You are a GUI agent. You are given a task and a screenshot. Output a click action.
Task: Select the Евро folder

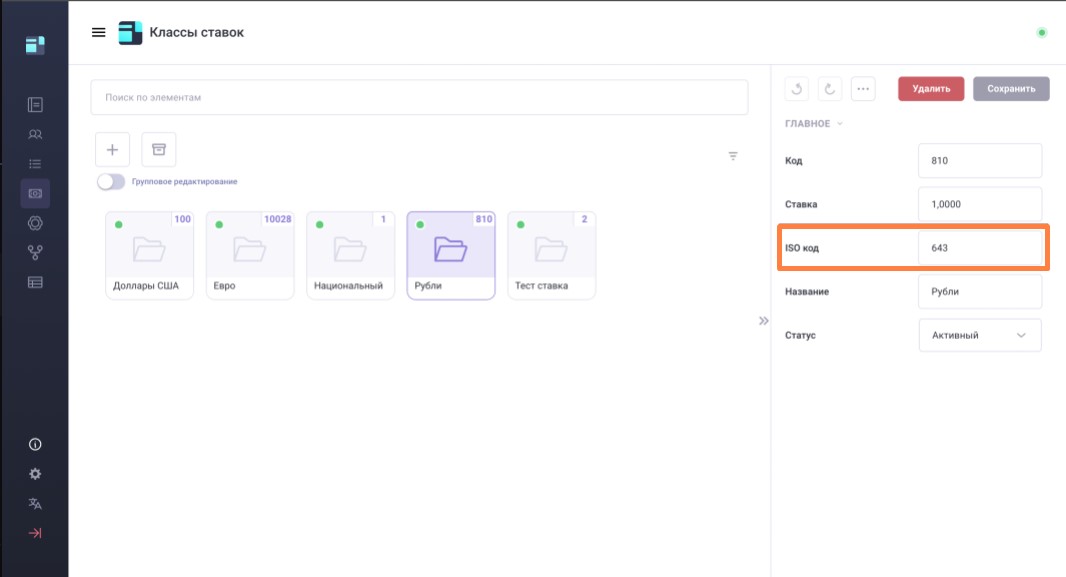(250, 255)
